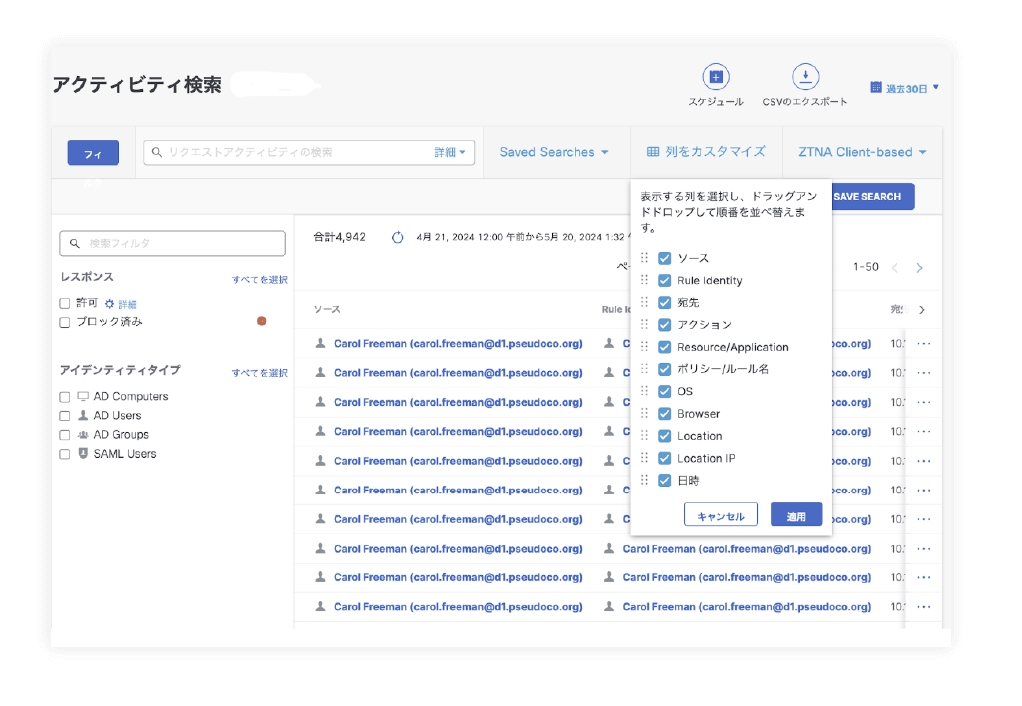This screenshot has width=1022, height=706.
Task: Click the キャンセル cancel button
Action: [720, 516]
